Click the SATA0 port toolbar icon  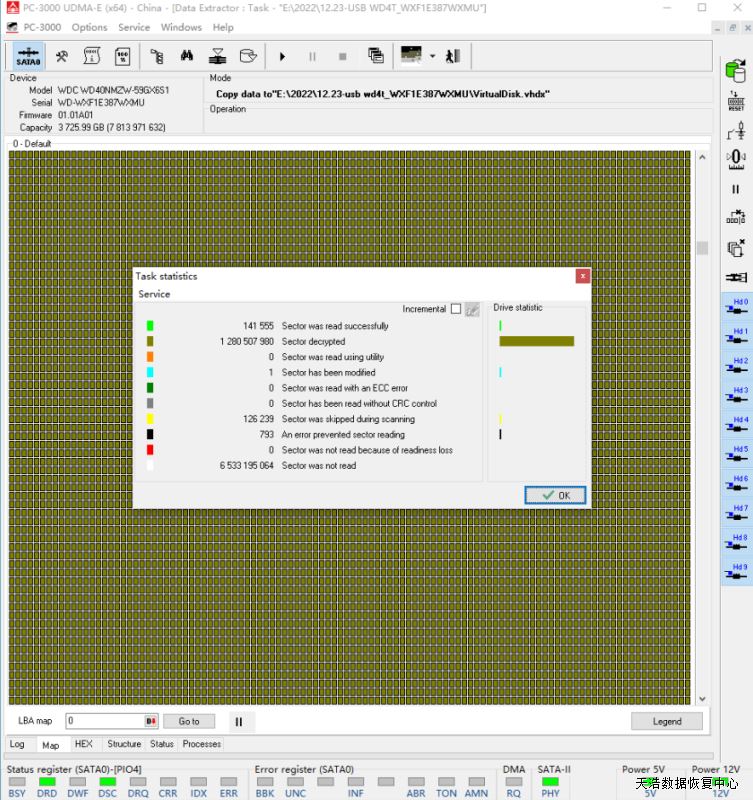pos(28,56)
